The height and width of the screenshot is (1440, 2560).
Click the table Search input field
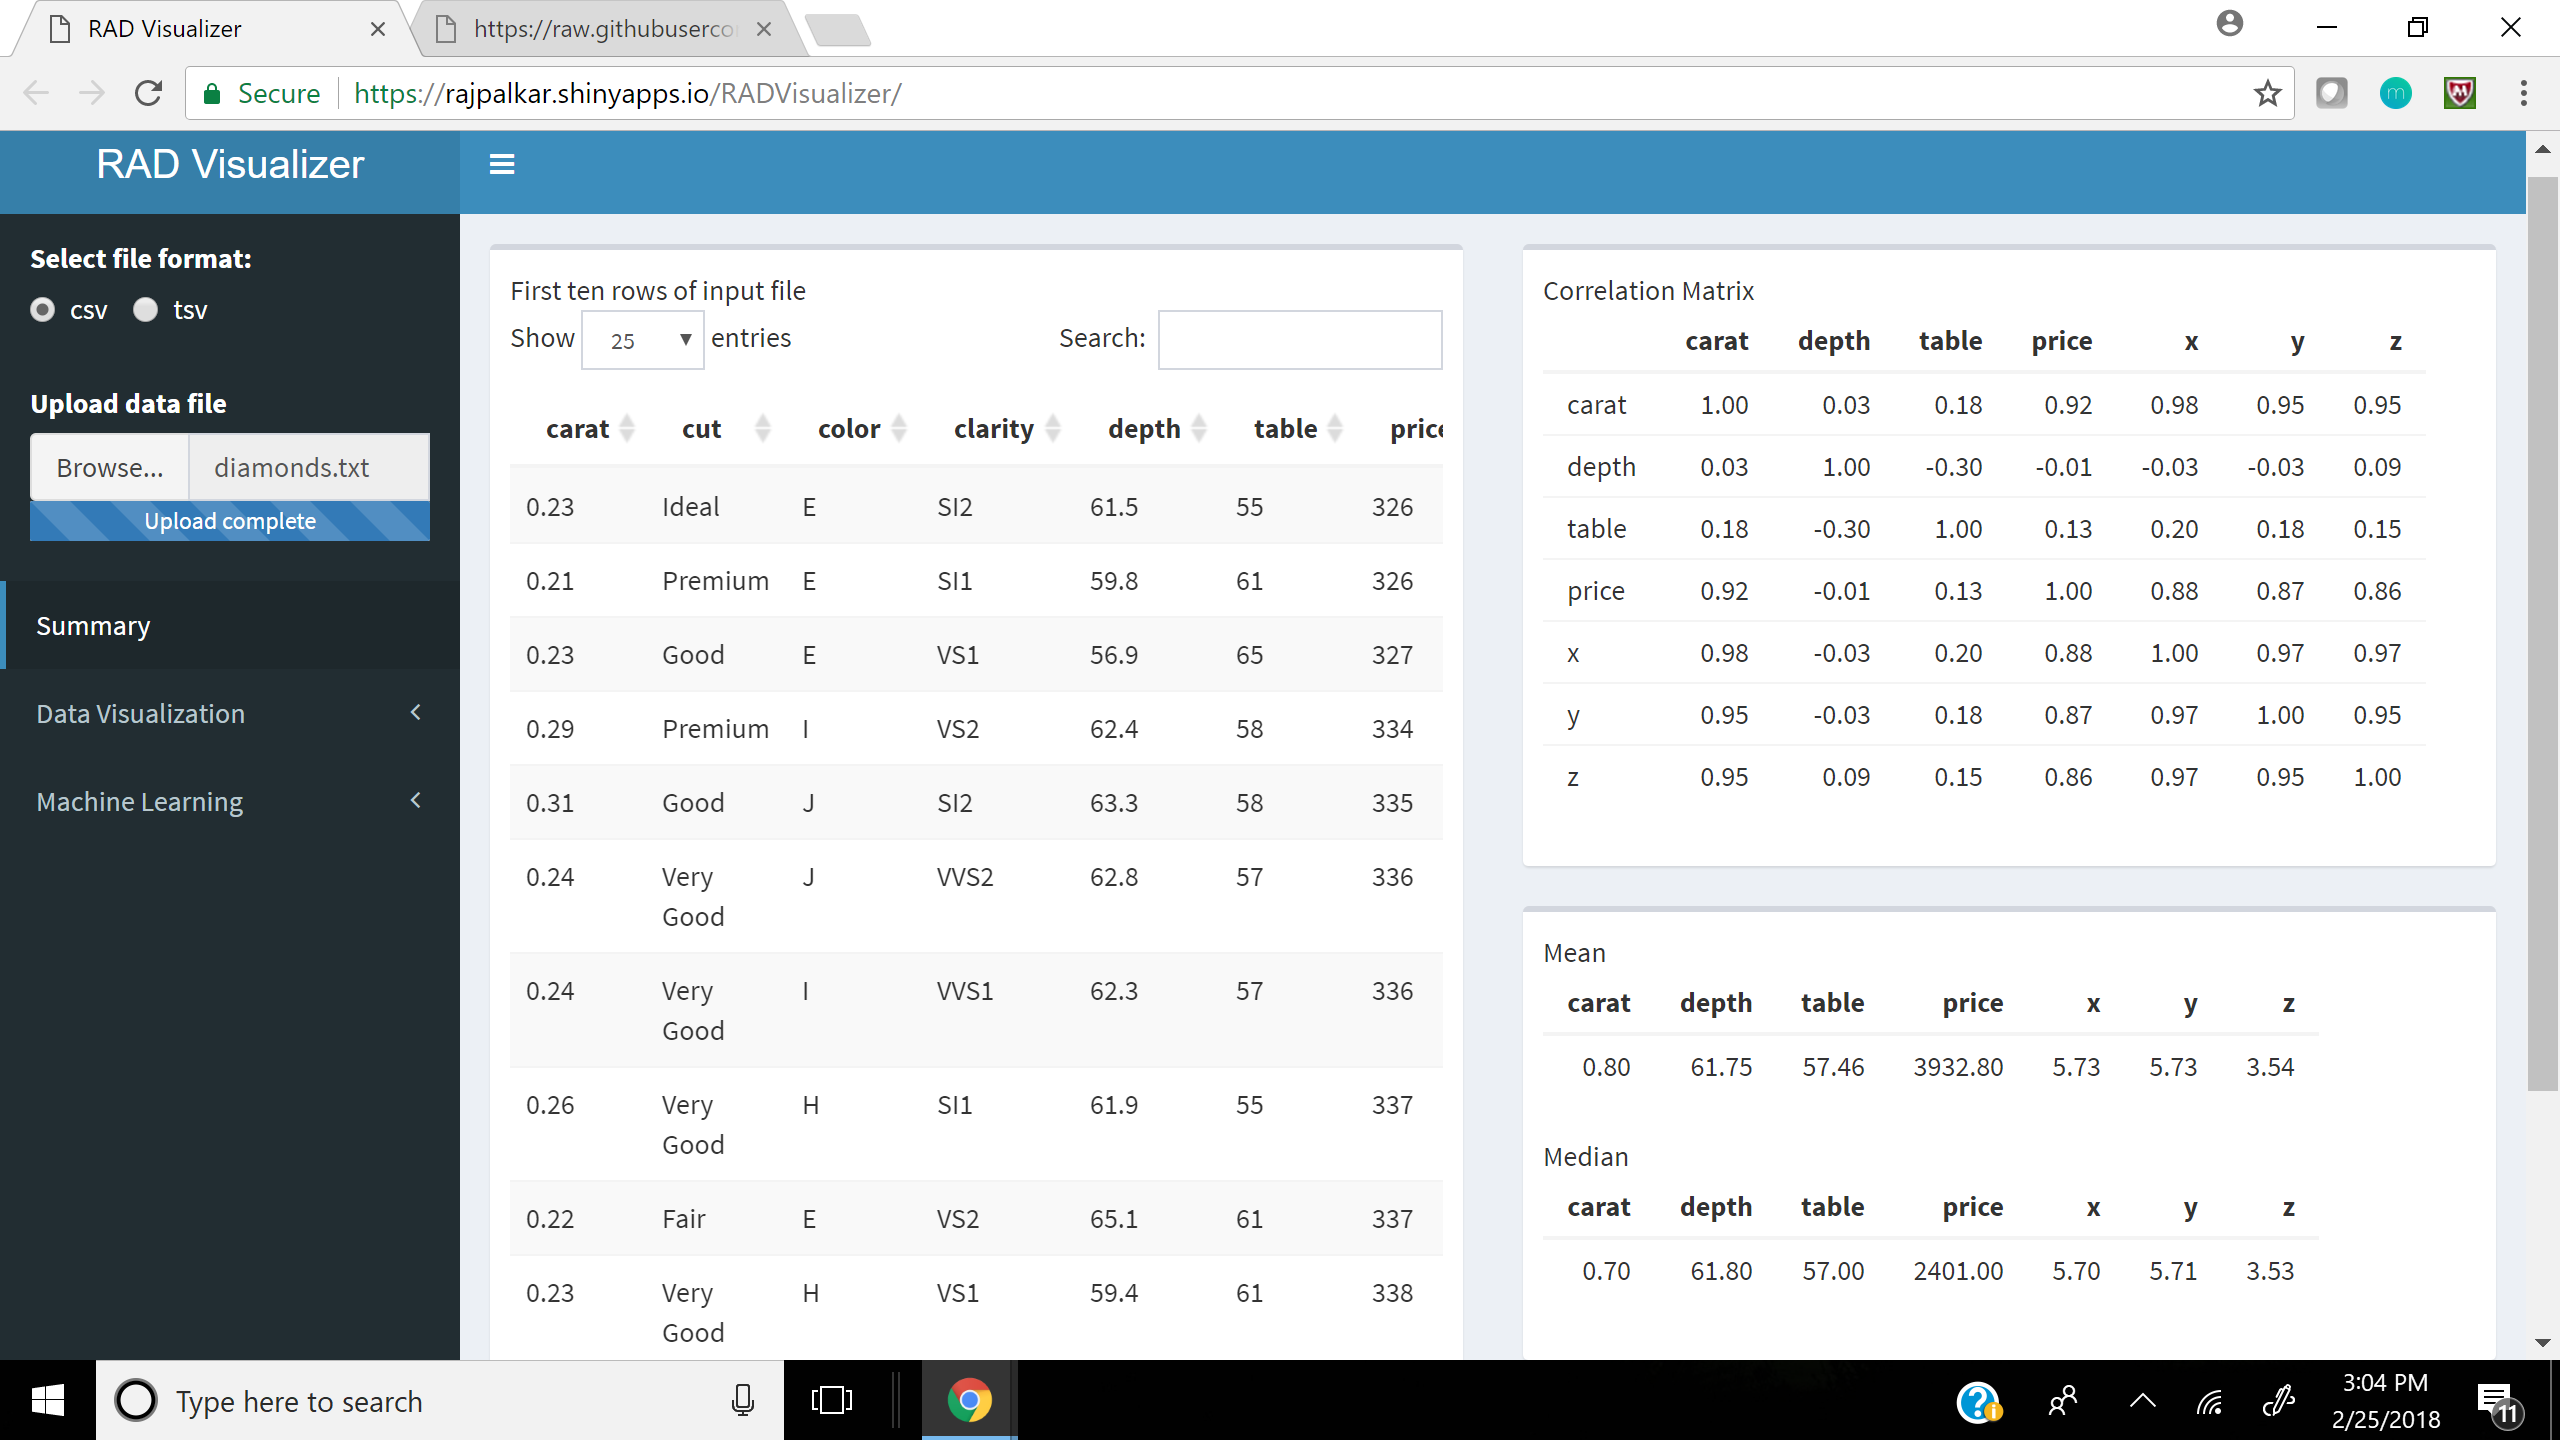[x=1299, y=340]
